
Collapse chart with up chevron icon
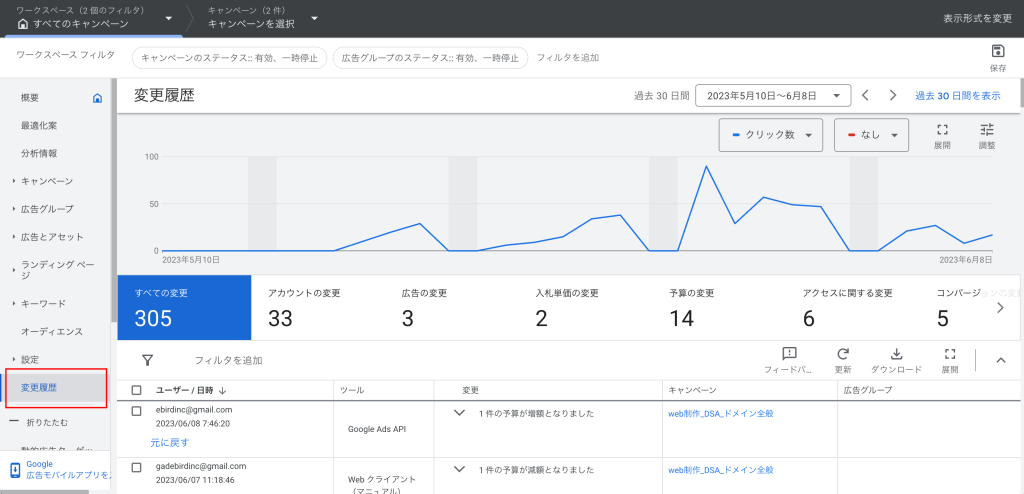(1000, 360)
